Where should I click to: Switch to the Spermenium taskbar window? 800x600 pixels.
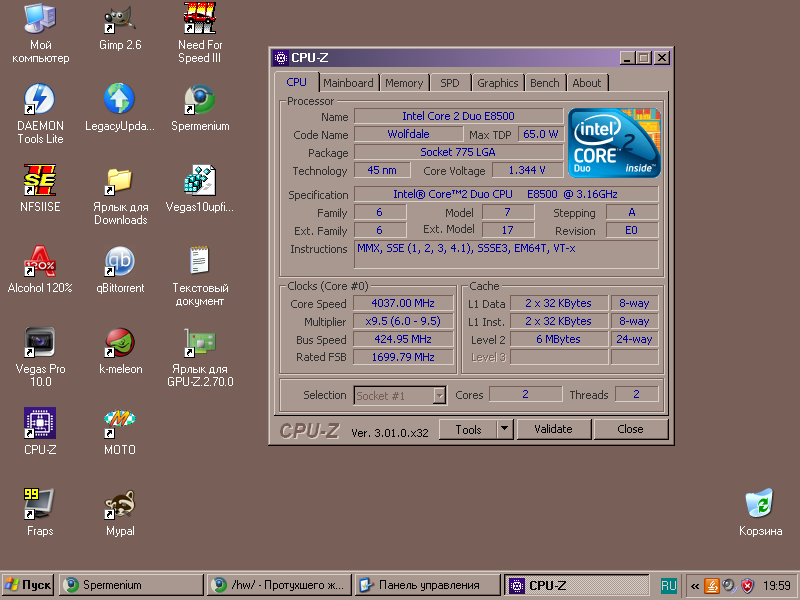pos(132,585)
